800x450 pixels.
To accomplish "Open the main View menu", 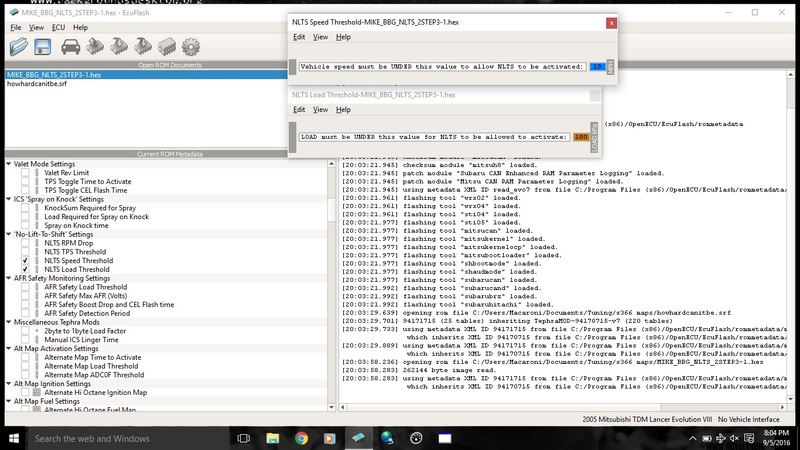I will (36, 28).
